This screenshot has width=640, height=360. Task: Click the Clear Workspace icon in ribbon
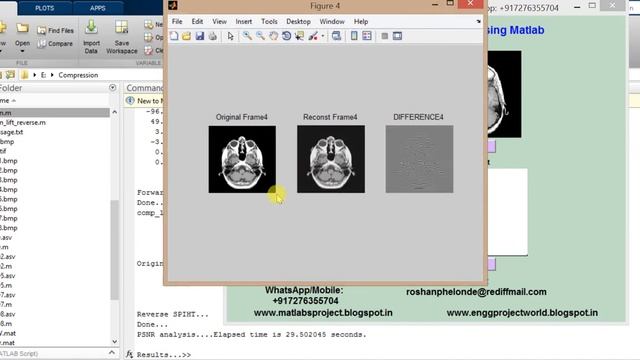(x=149, y=50)
